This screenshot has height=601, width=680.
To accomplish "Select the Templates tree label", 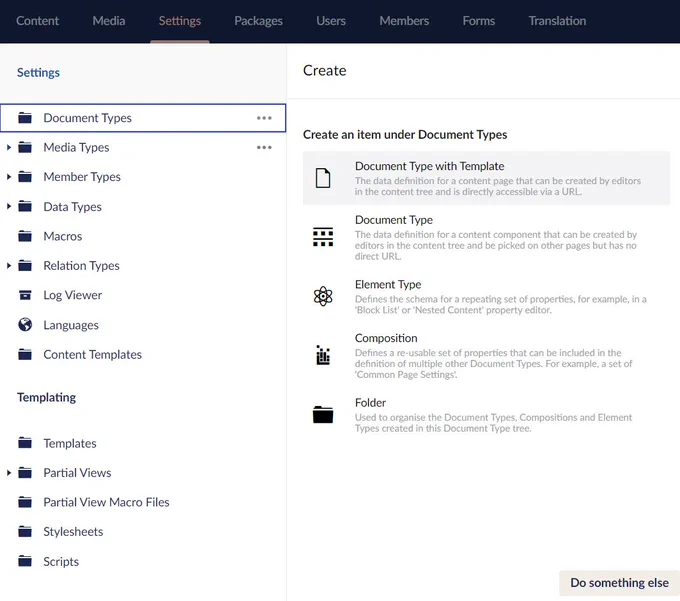I will click(x=70, y=443).
